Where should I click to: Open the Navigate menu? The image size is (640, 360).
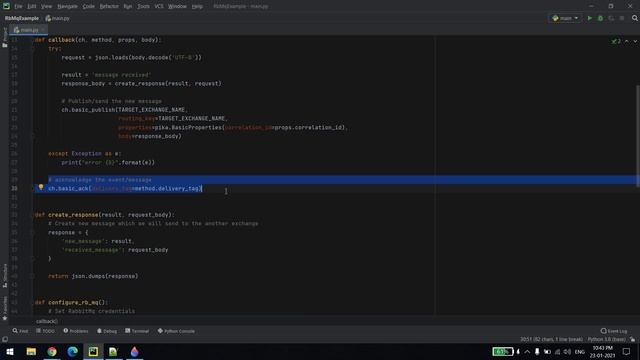click(x=67, y=7)
